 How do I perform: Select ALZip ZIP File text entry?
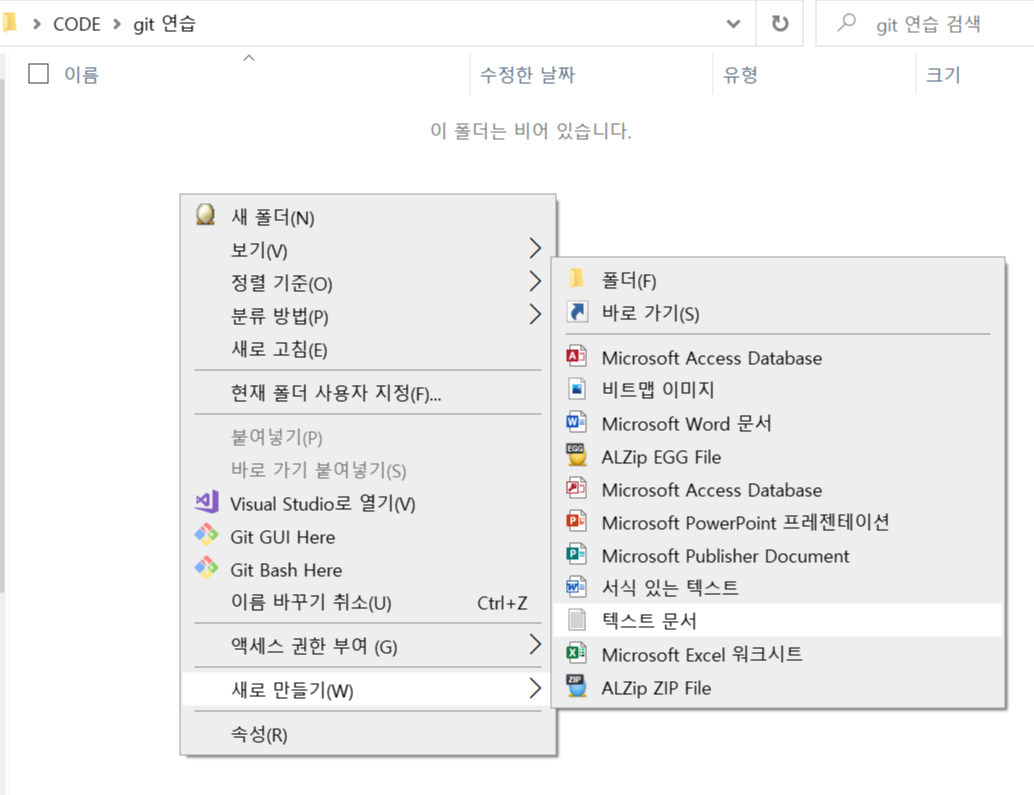tap(656, 688)
